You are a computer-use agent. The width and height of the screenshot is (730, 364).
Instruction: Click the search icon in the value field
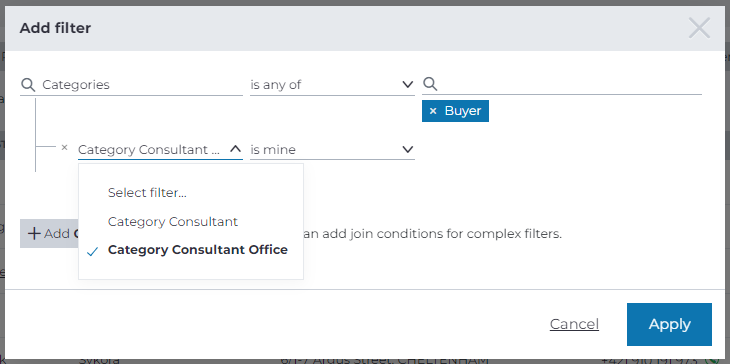(x=431, y=84)
